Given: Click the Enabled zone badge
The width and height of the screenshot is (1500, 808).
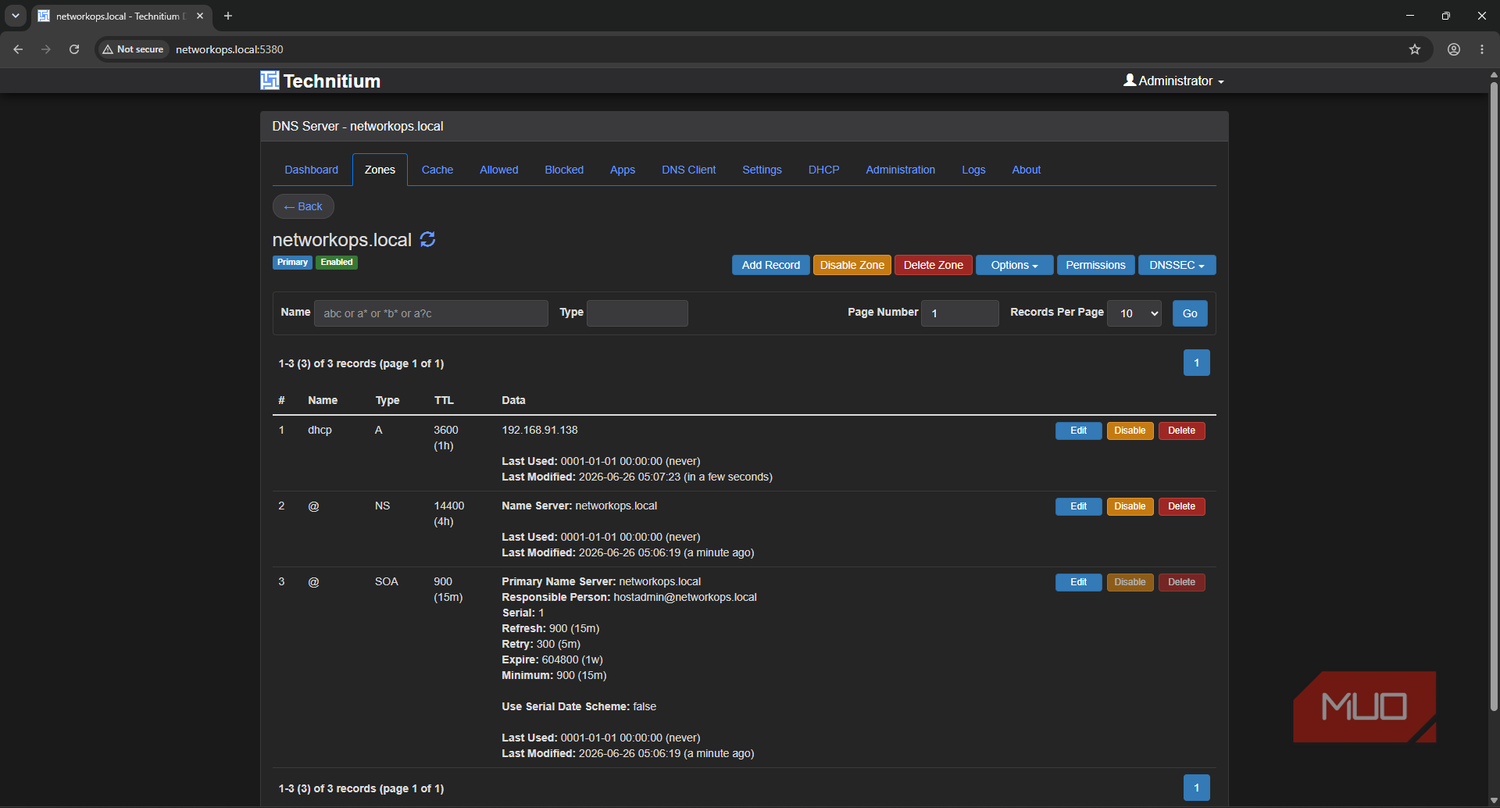Looking at the screenshot, I should tap(337, 262).
